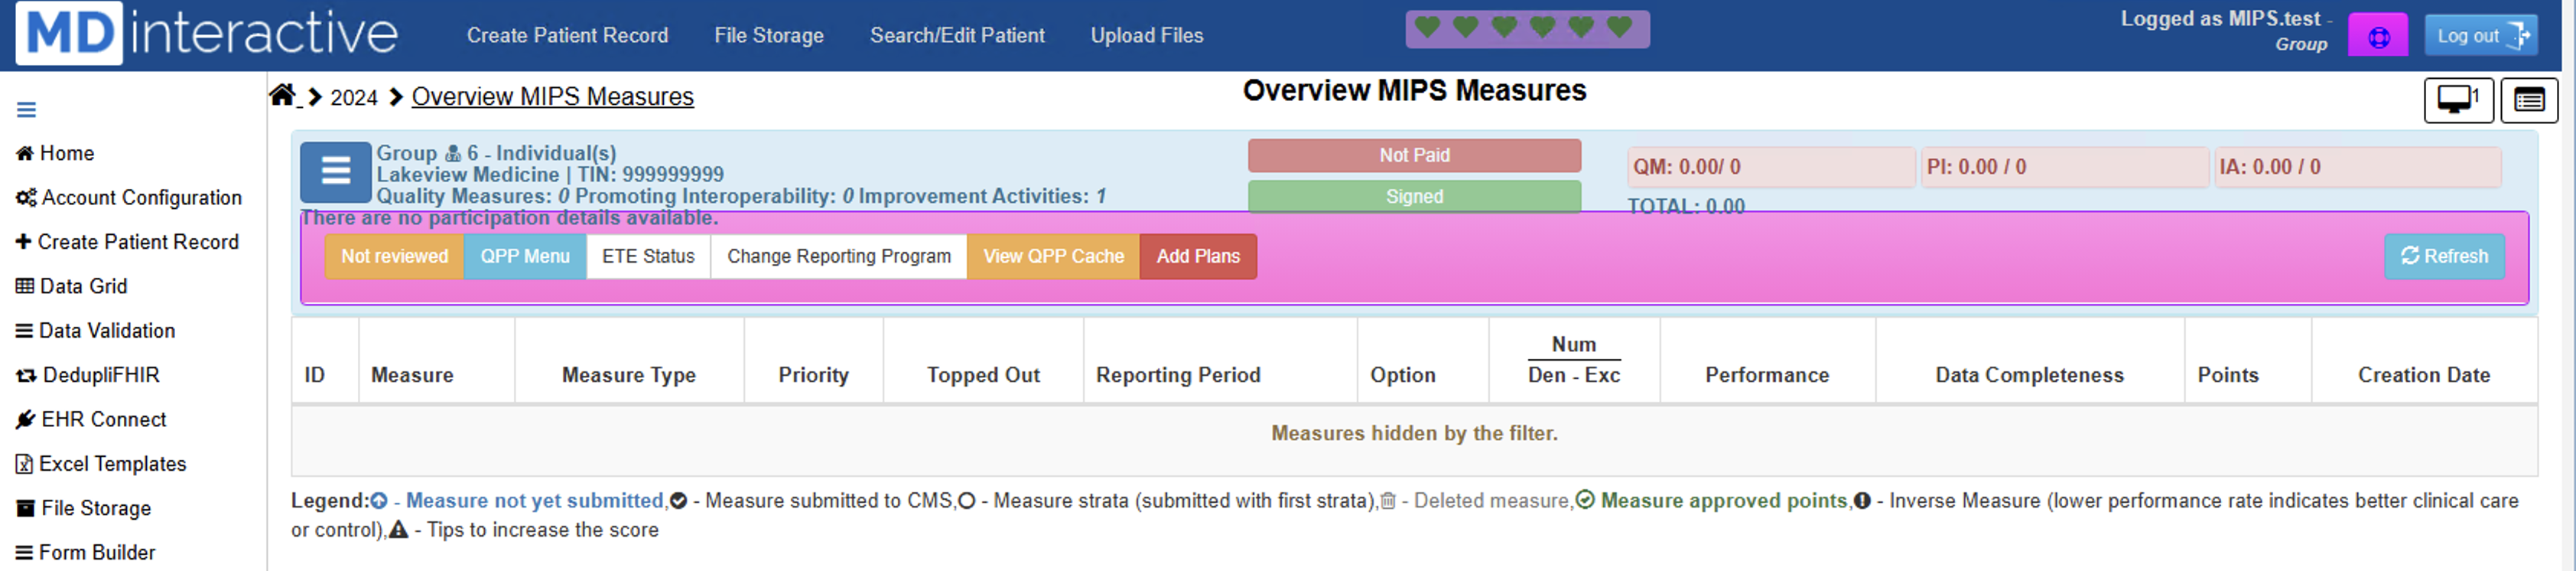The width and height of the screenshot is (2576, 571).
Task: Click the Refresh button
Action: (x=2444, y=256)
